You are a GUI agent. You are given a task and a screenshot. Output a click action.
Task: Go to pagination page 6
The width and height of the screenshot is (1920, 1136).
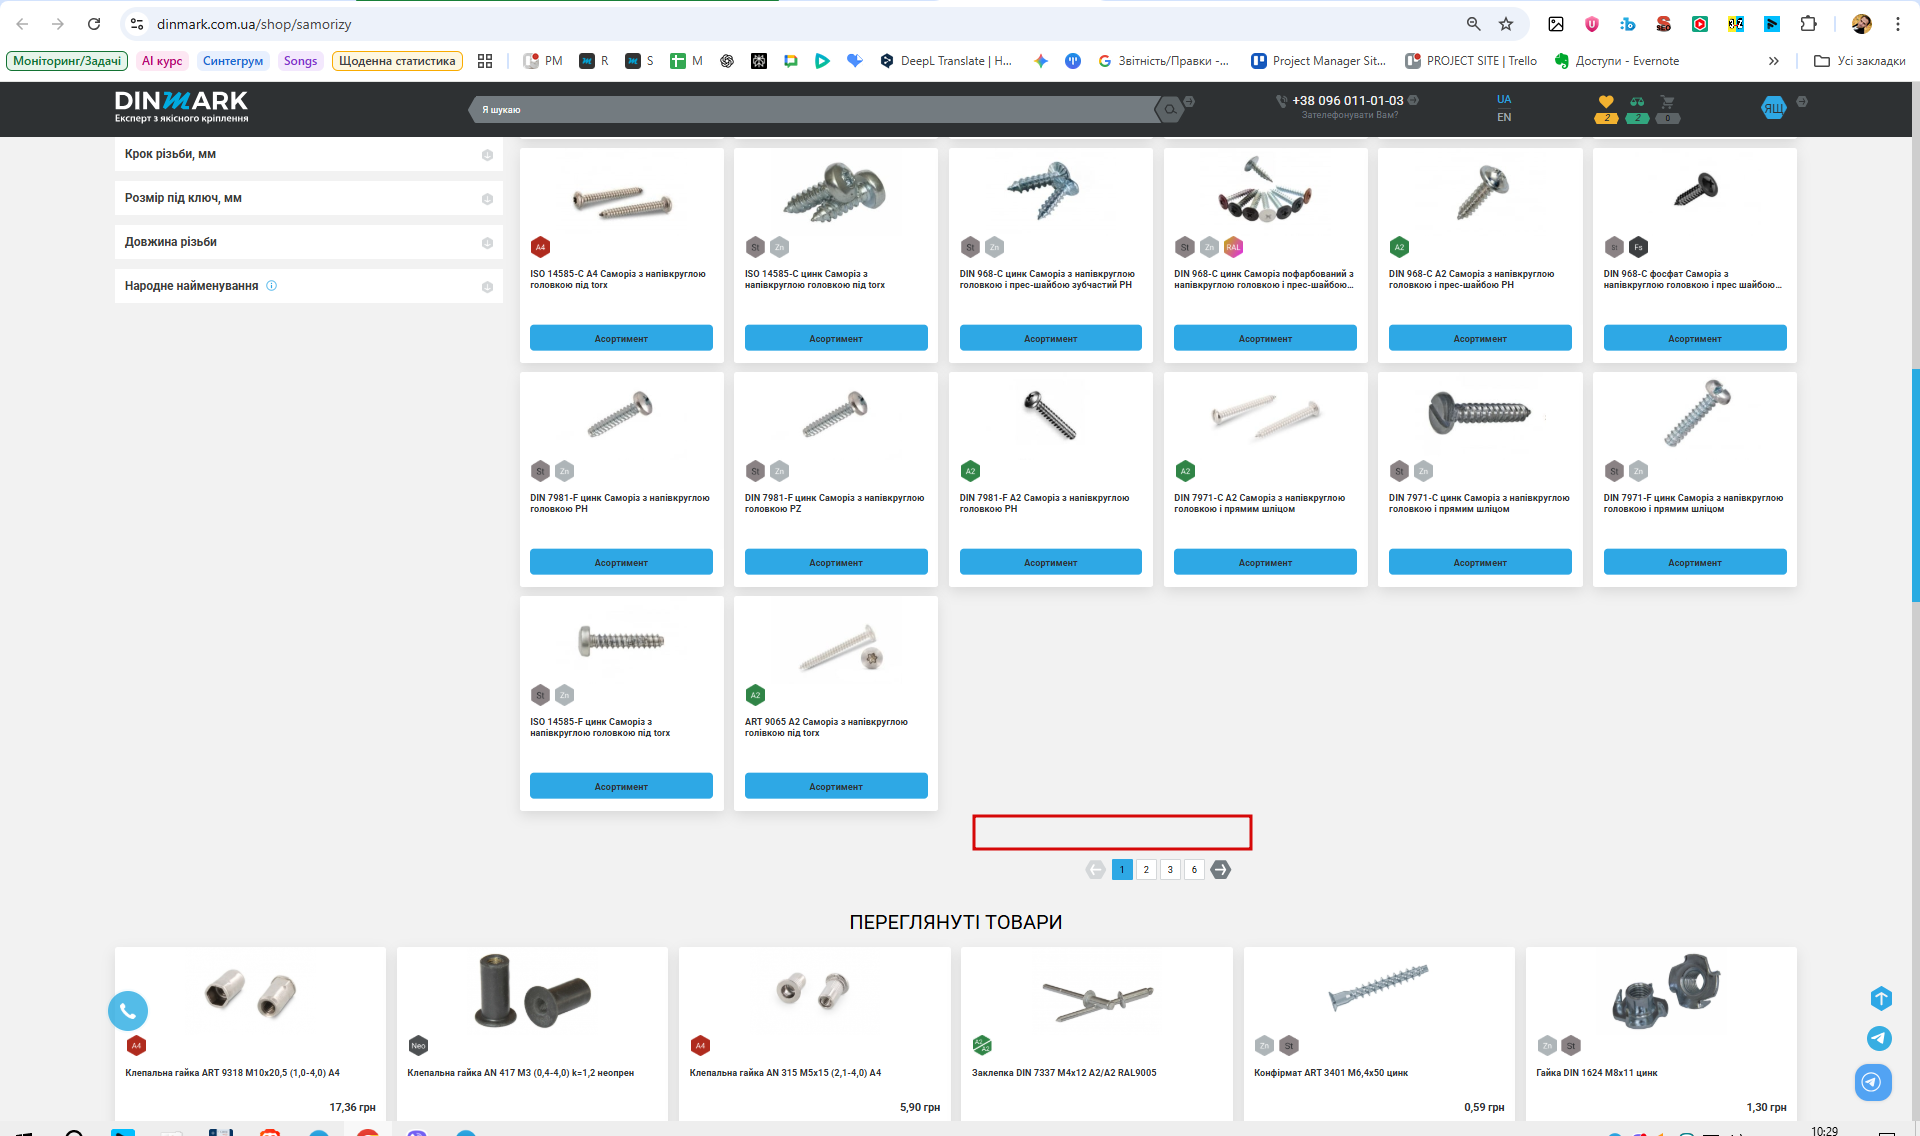click(1194, 870)
